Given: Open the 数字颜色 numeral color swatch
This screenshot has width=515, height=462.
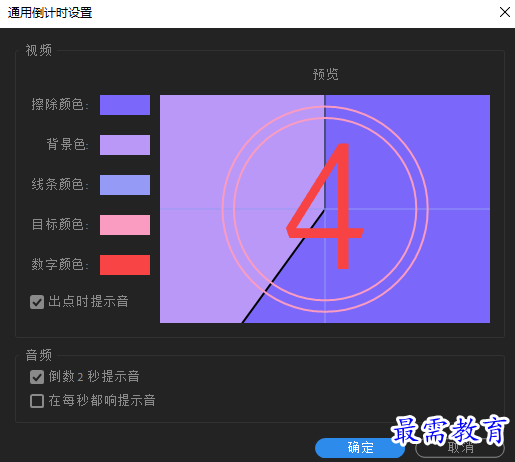Looking at the screenshot, I should (125, 265).
